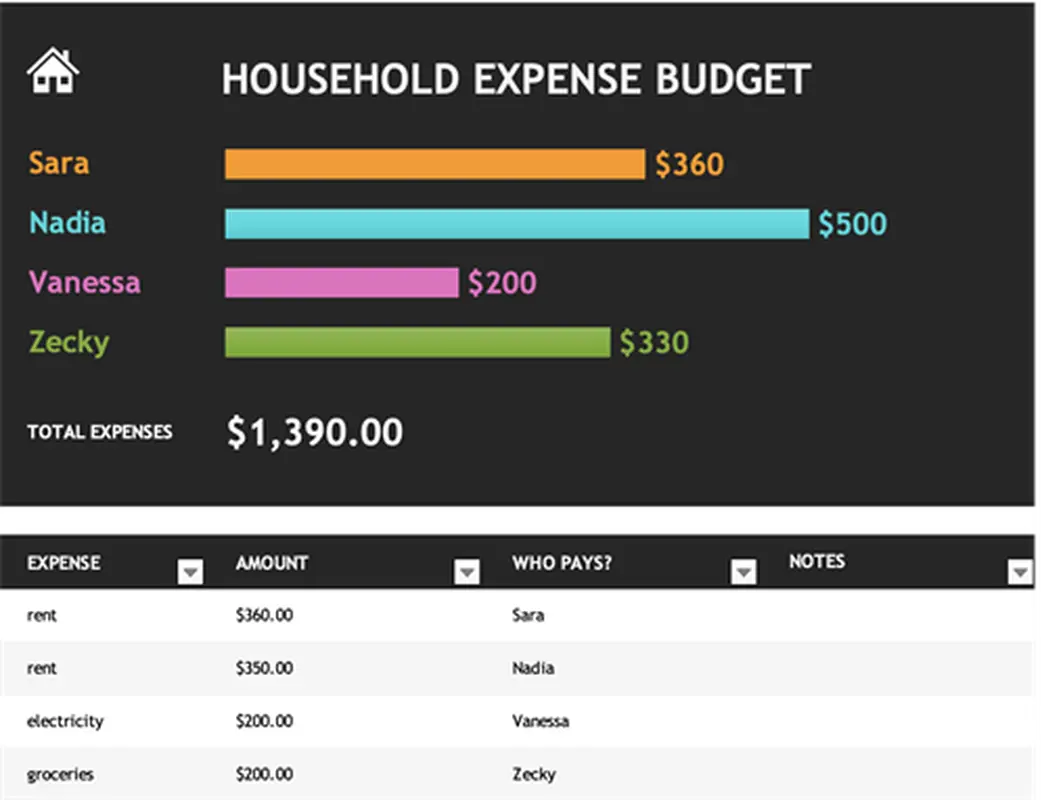1042x800 pixels.
Task: Click the $360.00 rent amount cell
Action: 264,615
